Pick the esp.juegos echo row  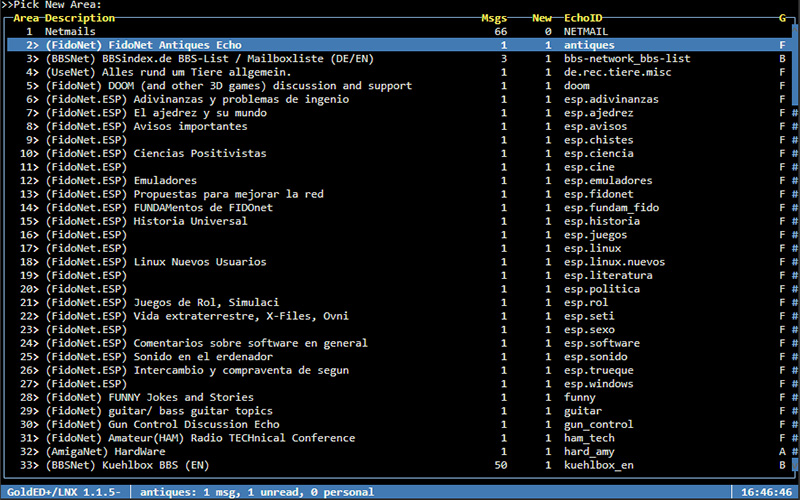point(399,235)
